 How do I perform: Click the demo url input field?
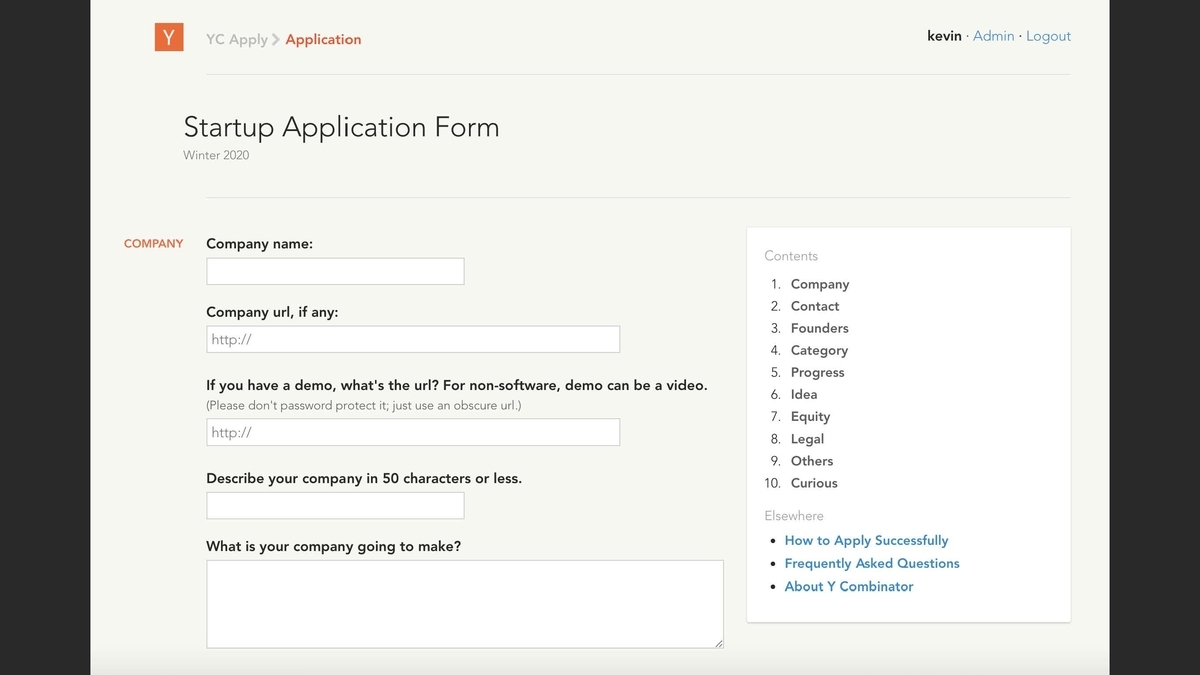(x=413, y=432)
